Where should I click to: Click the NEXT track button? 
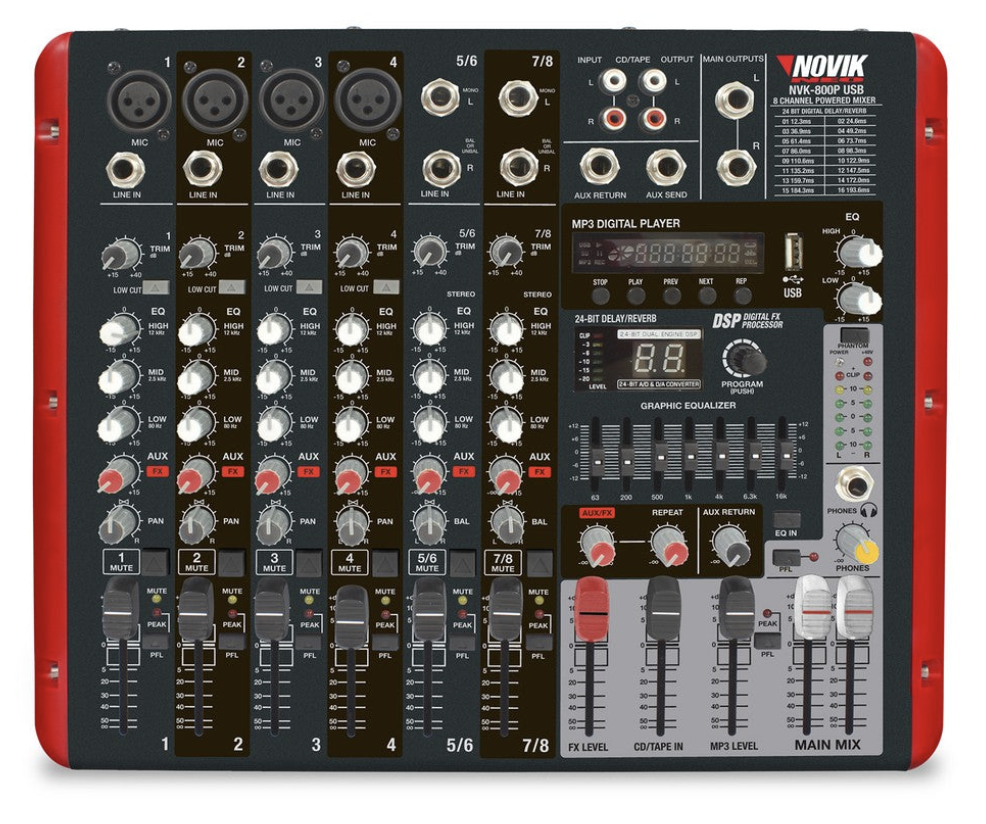tap(707, 295)
